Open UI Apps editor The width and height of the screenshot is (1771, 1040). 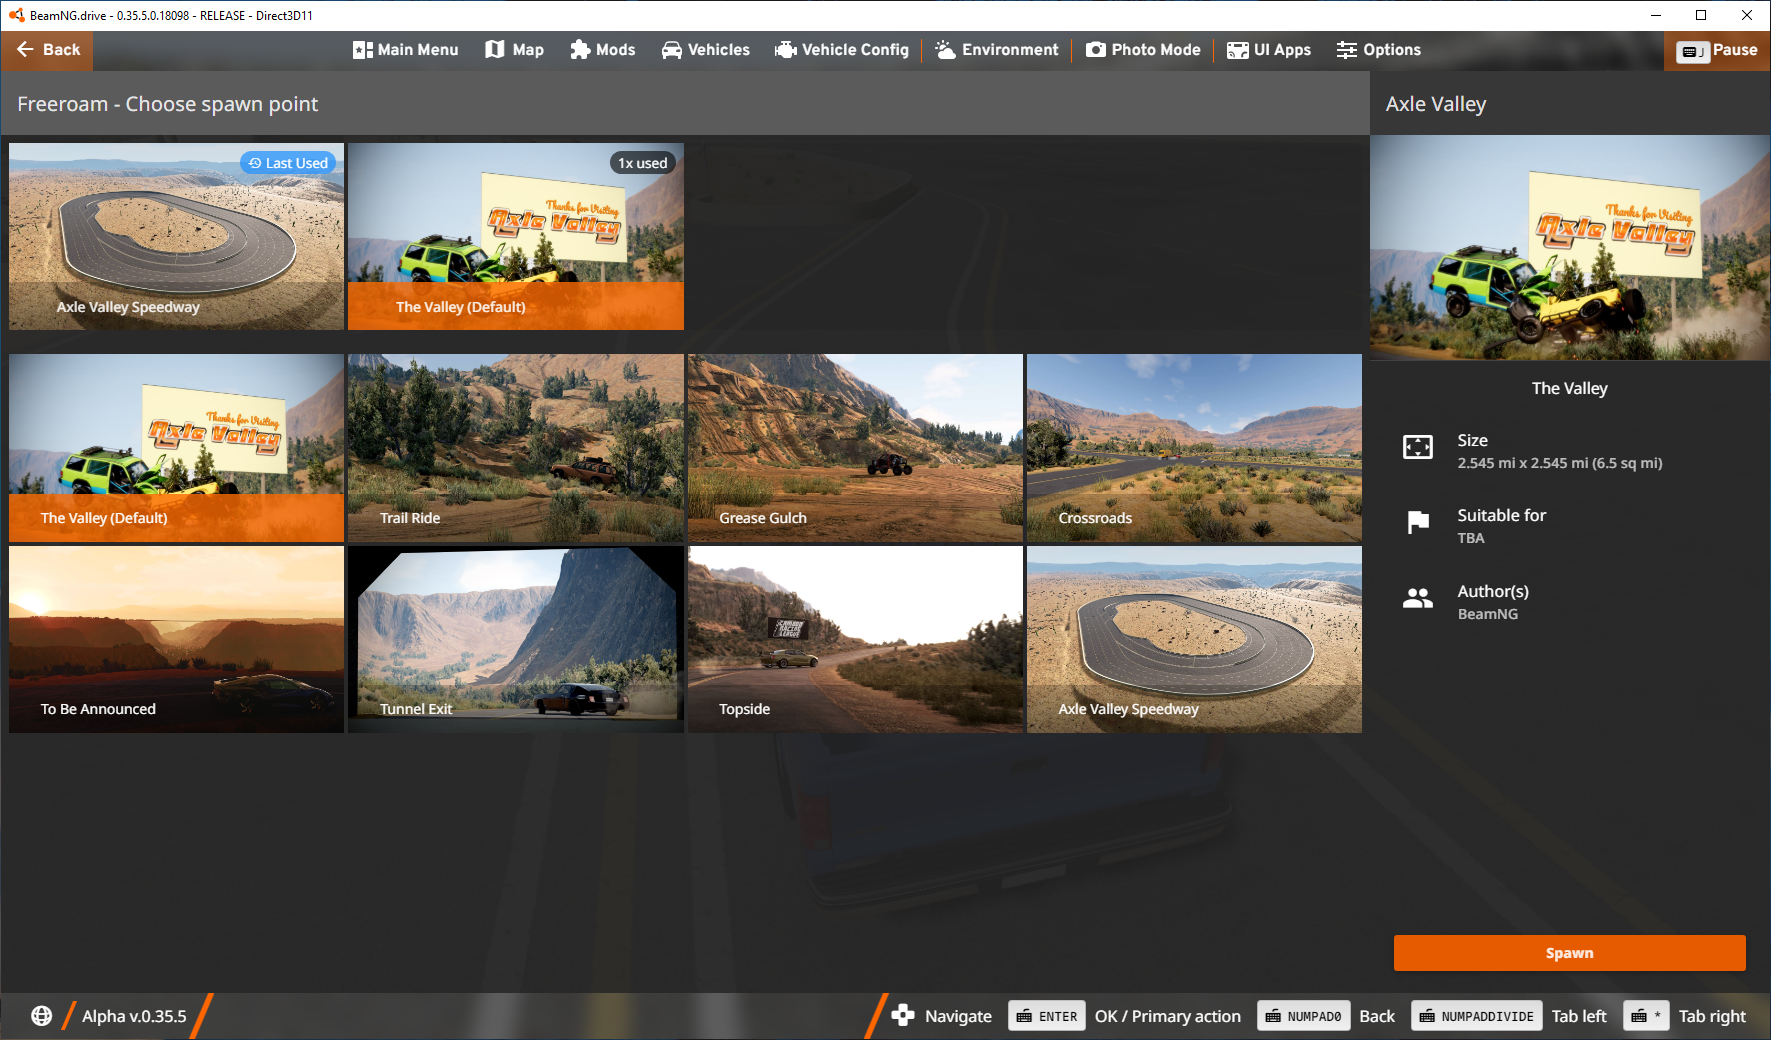(x=1268, y=50)
